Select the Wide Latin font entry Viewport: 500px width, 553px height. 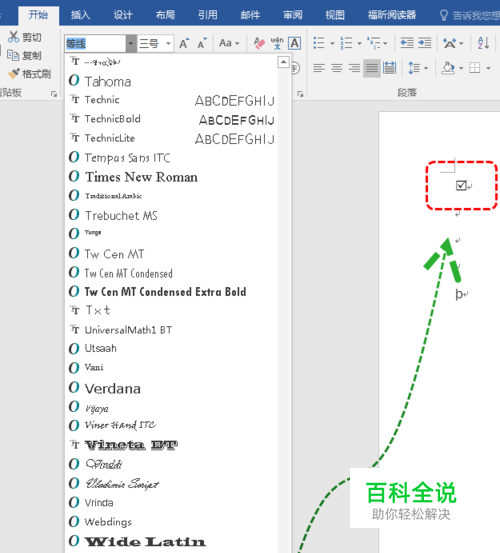[171, 541]
